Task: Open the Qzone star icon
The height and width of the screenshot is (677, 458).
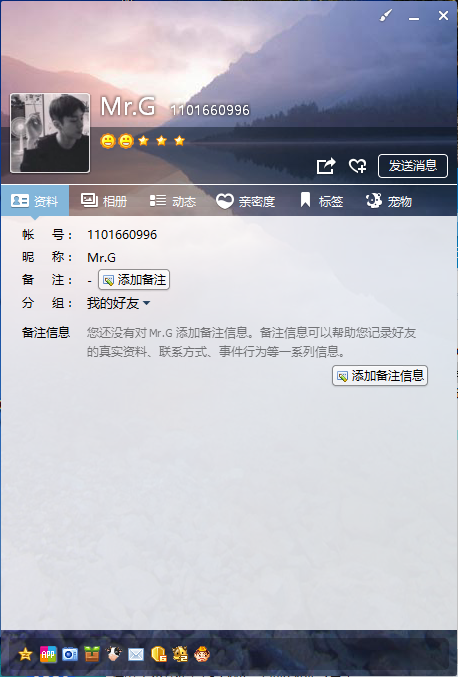Action: tap(25, 655)
